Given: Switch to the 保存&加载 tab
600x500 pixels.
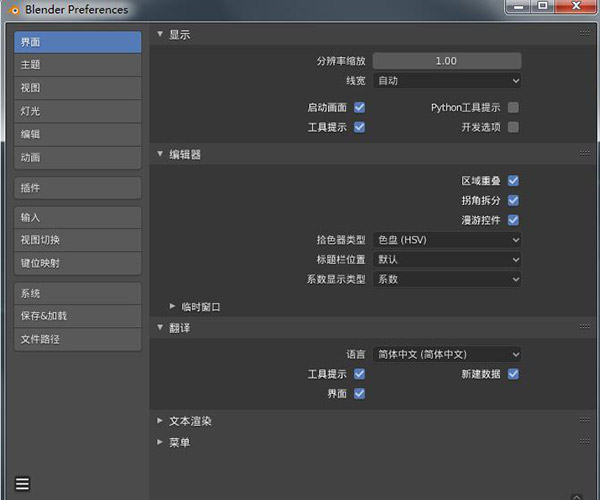Looking at the screenshot, I should point(78,316).
